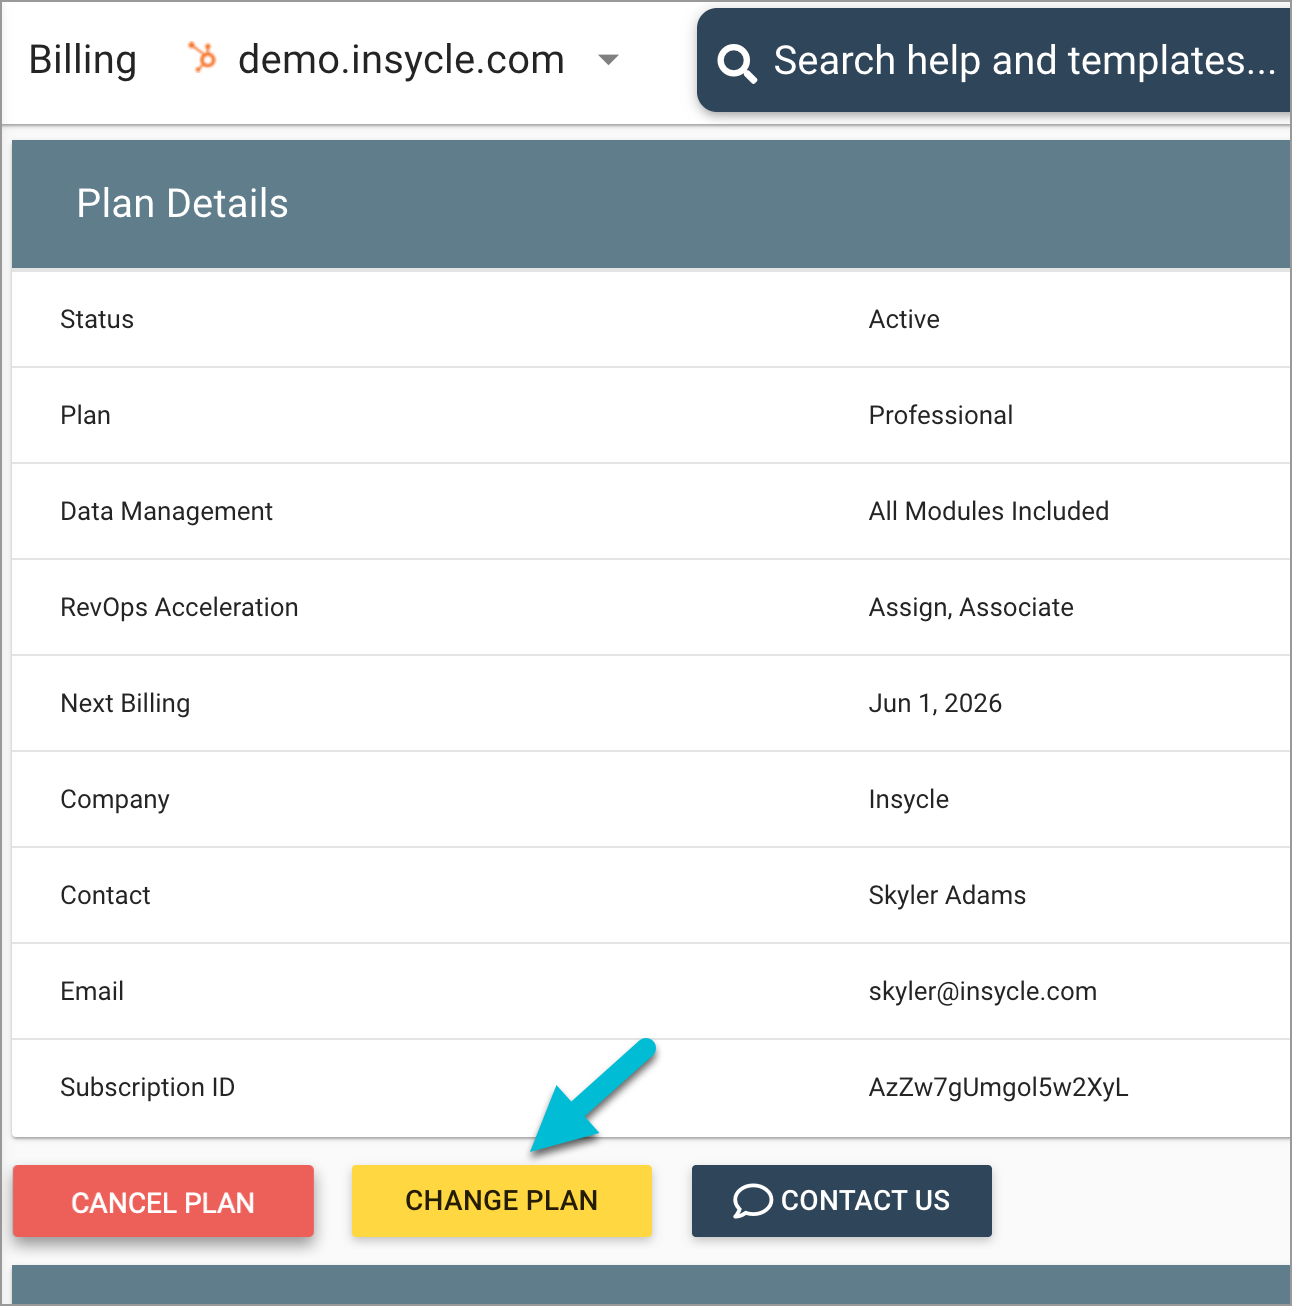1292x1306 pixels.
Task: Click the CANCEL PLAN button
Action: pos(163,1201)
